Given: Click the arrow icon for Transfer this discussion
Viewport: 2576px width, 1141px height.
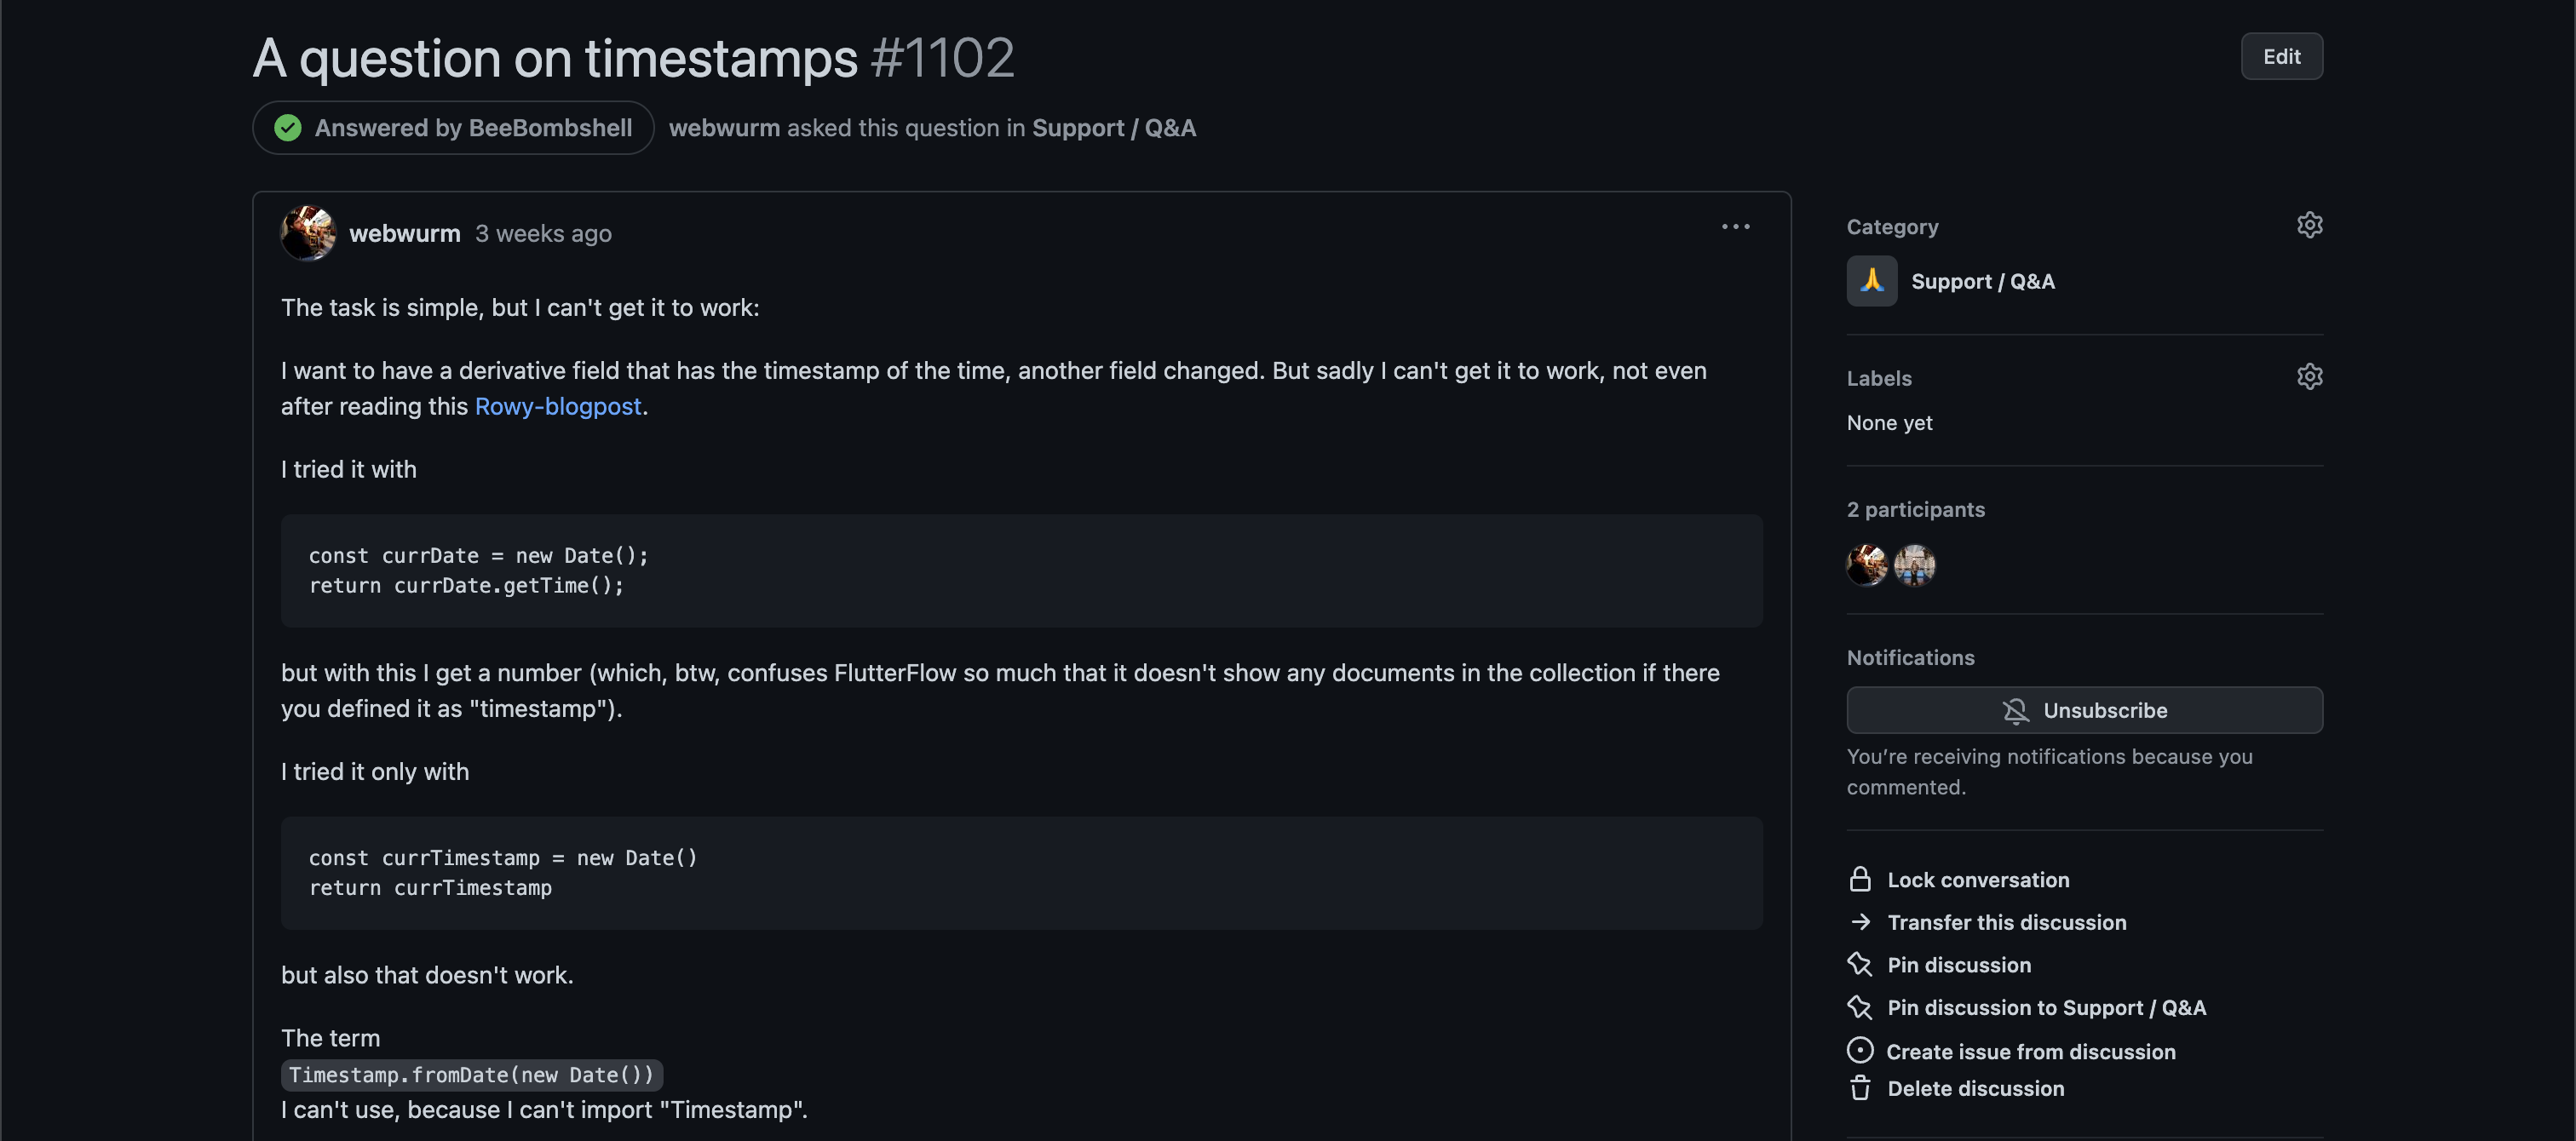Looking at the screenshot, I should tap(1859, 922).
